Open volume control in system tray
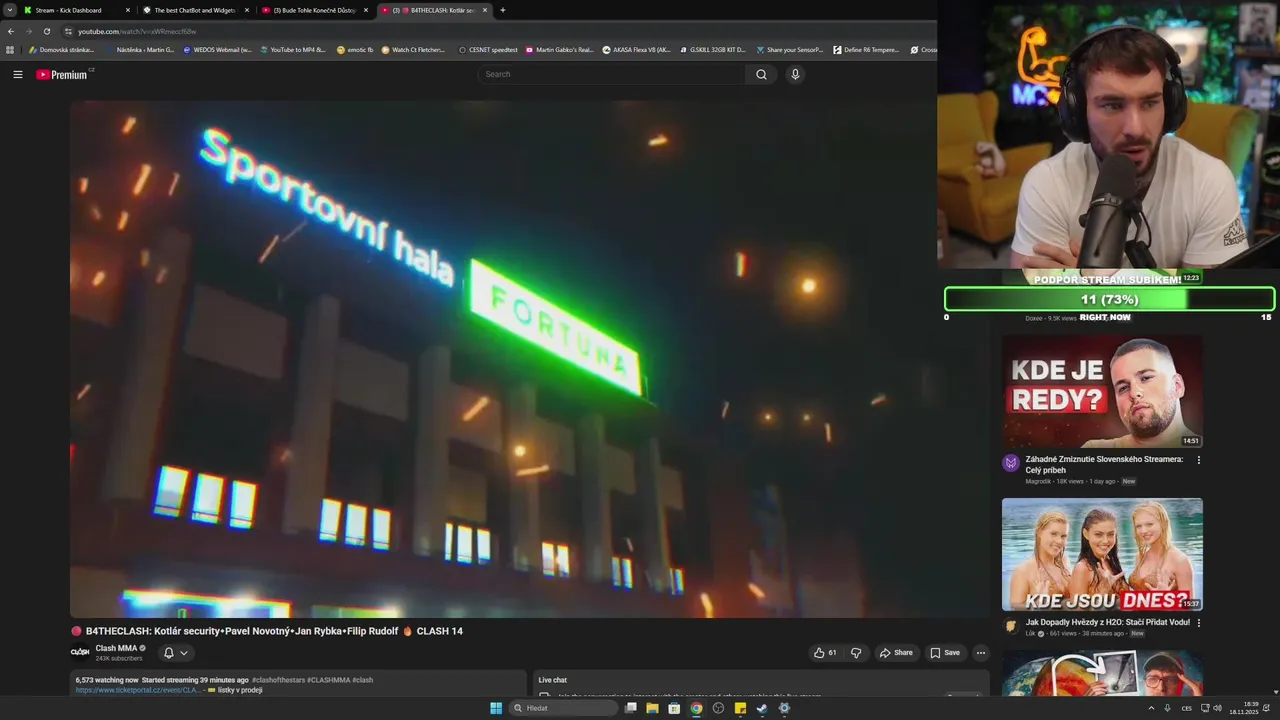The image size is (1280, 720). point(1217,708)
